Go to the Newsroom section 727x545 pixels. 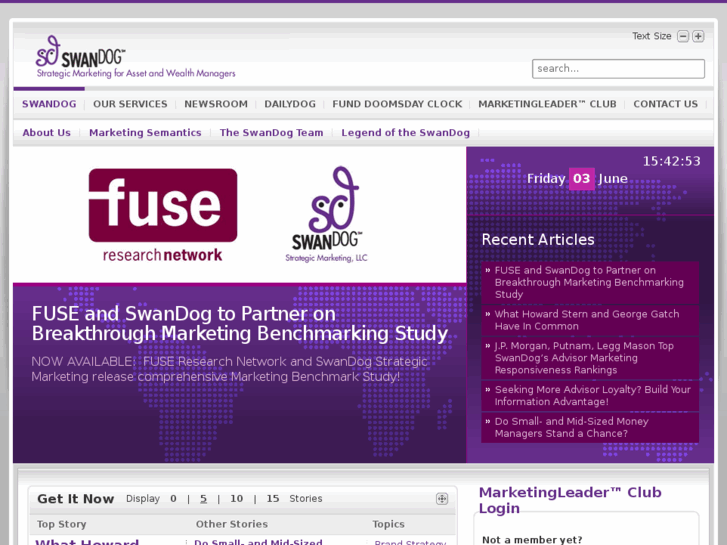click(216, 104)
